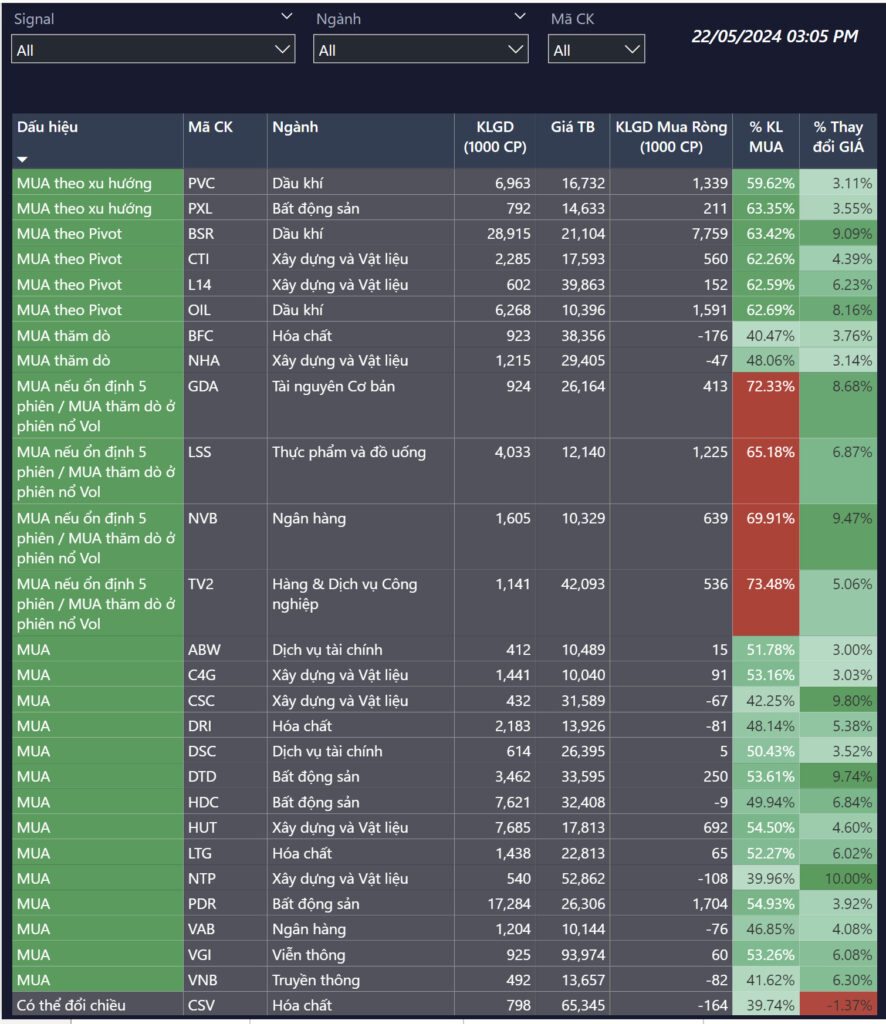Select the BSR ticker cell
Image resolution: width=886 pixels, height=1024 pixels.
(201, 234)
